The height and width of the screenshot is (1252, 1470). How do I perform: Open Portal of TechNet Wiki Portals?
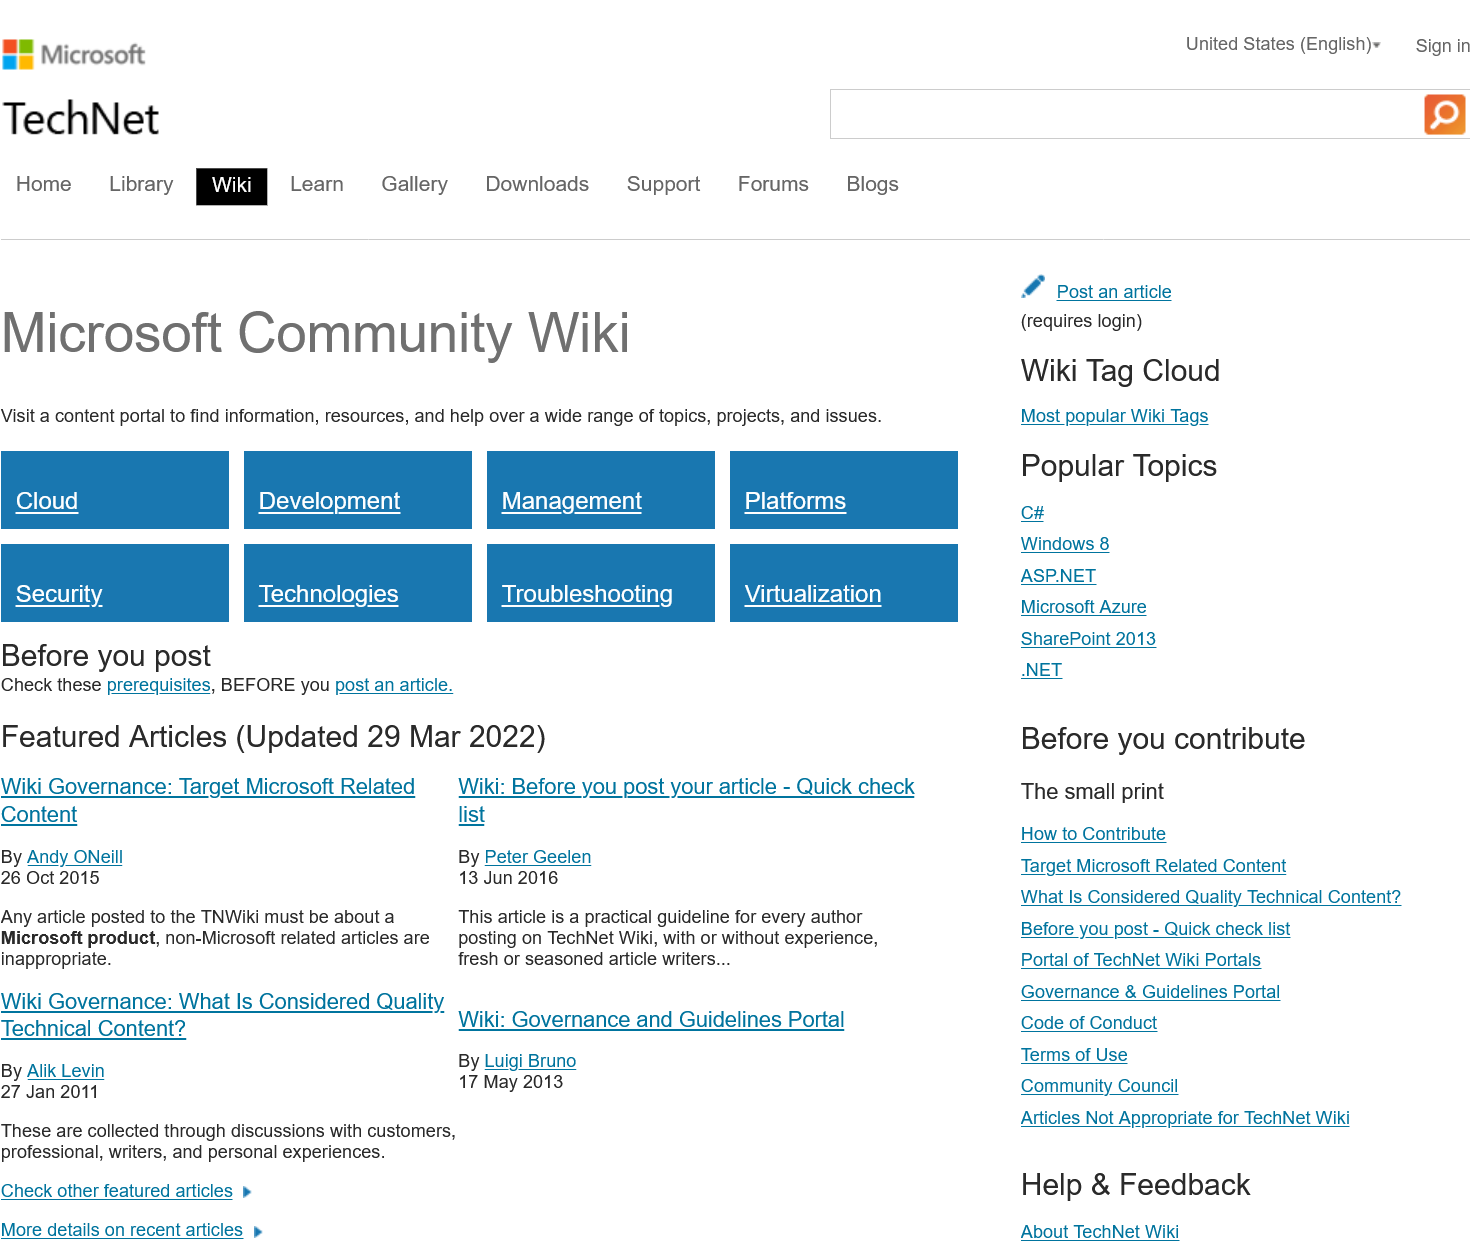pyautogui.click(x=1141, y=960)
